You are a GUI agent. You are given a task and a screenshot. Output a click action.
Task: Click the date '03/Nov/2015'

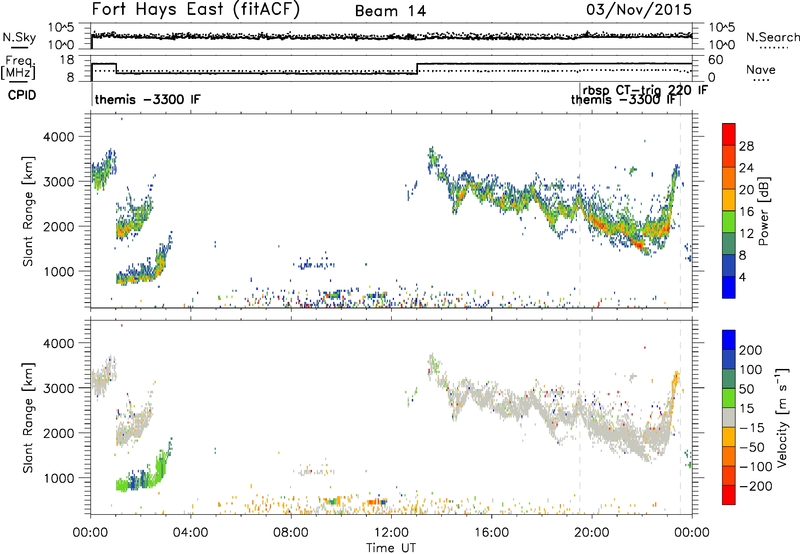tap(639, 9)
